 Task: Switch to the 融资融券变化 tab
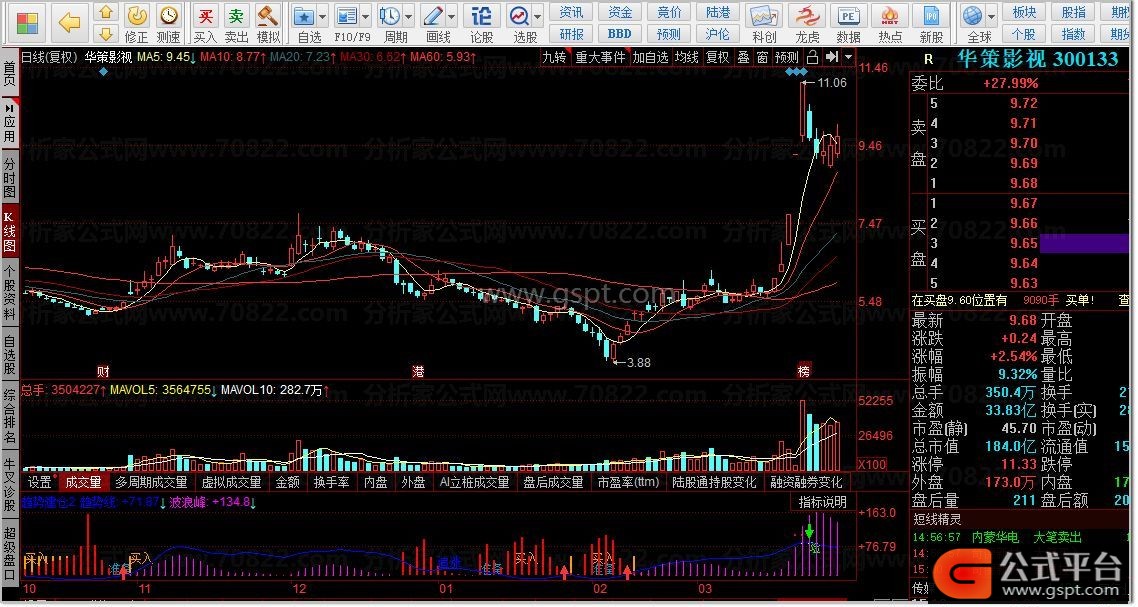point(806,482)
